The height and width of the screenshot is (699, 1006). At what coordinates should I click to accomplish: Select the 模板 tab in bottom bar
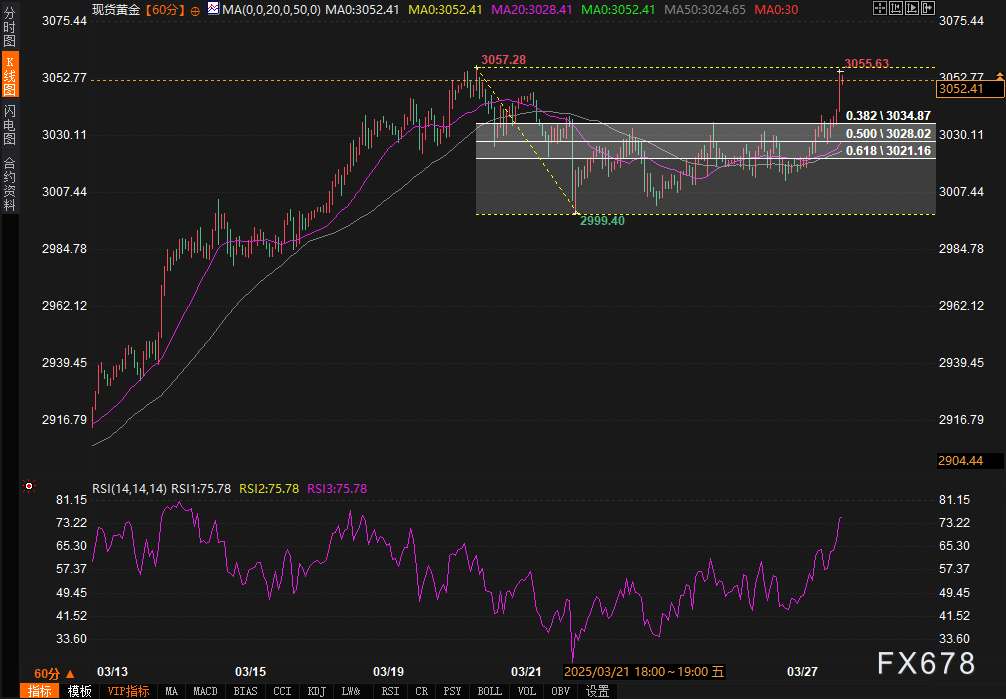click(x=80, y=691)
